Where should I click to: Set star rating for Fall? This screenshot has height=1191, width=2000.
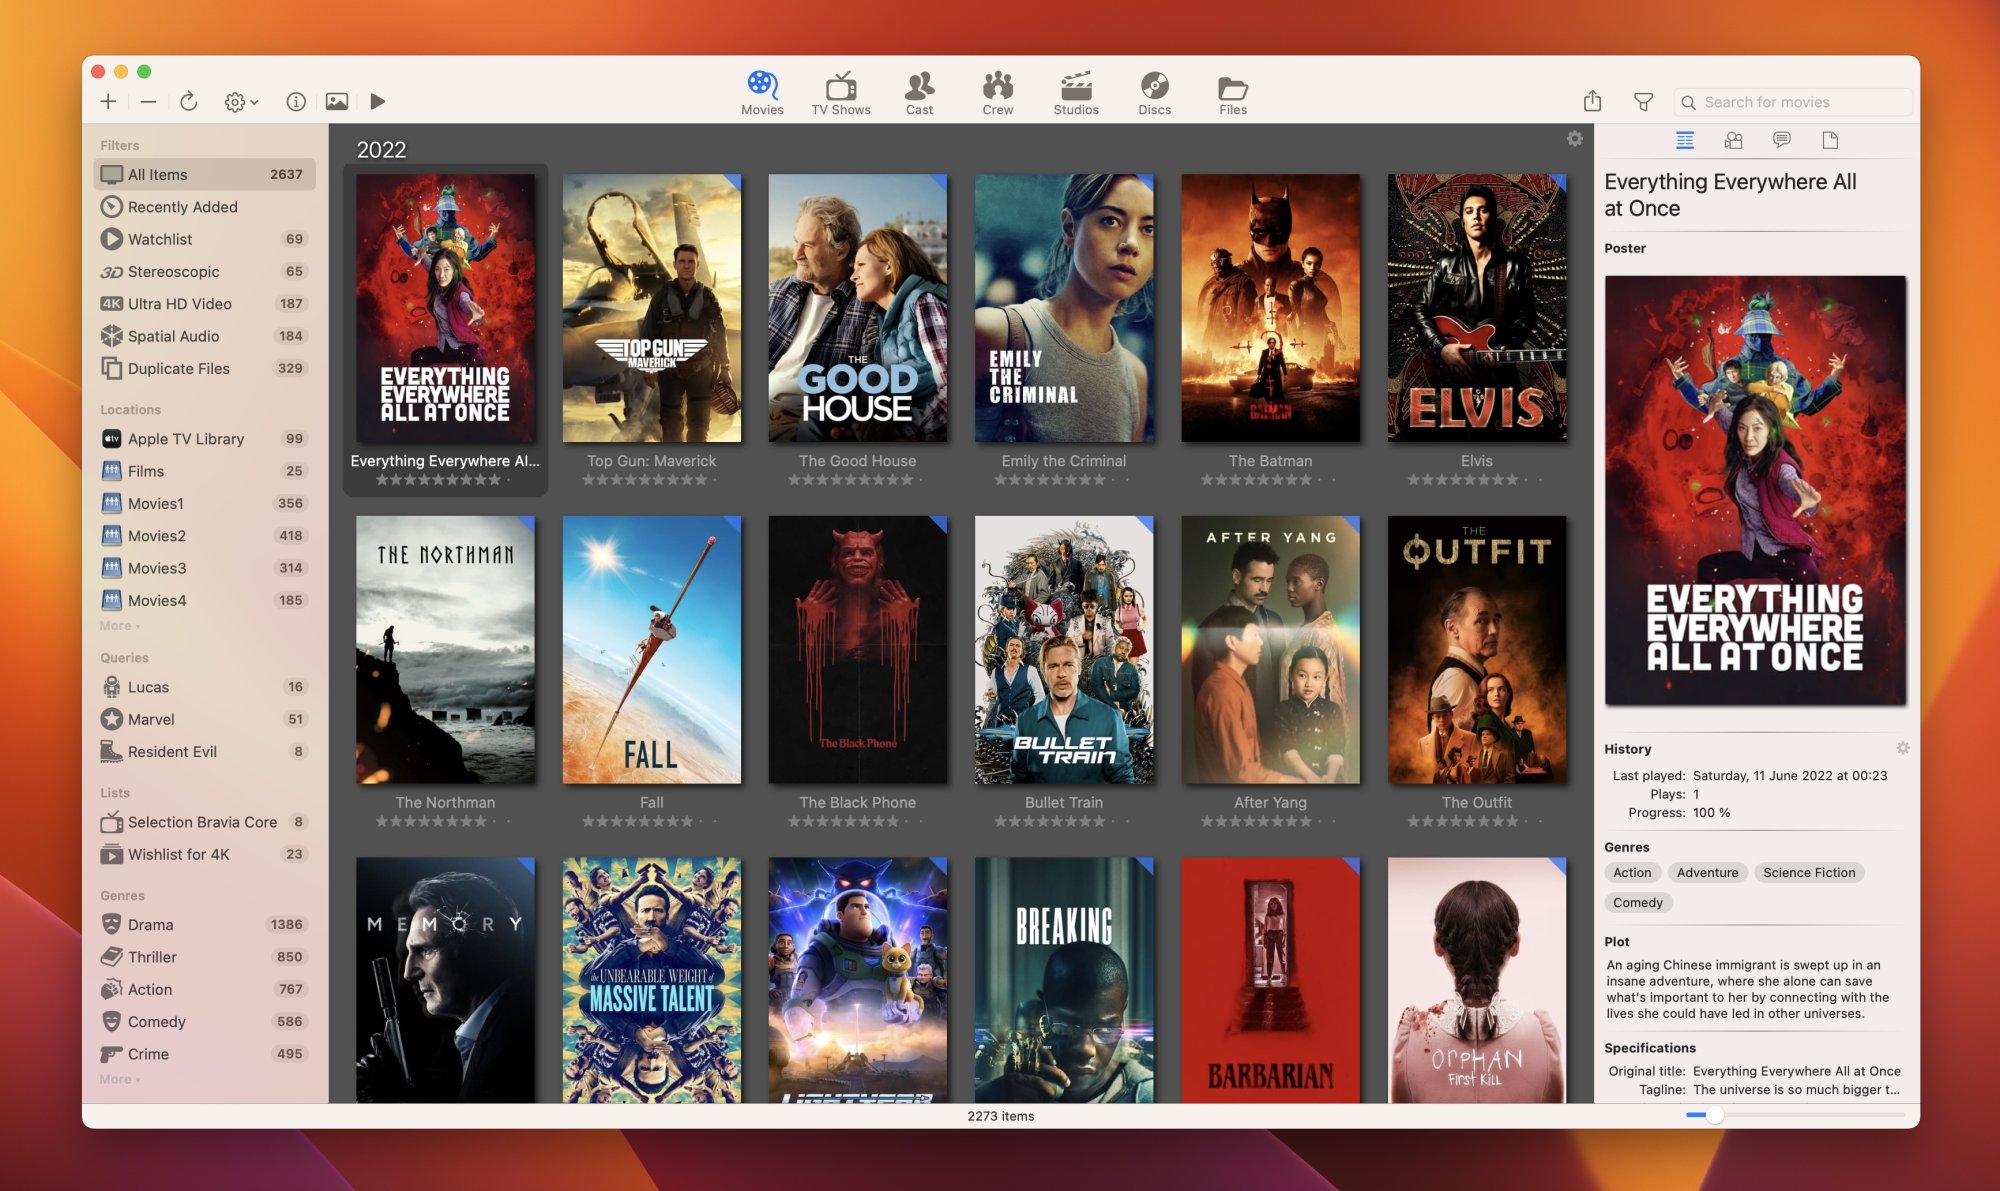click(x=652, y=822)
